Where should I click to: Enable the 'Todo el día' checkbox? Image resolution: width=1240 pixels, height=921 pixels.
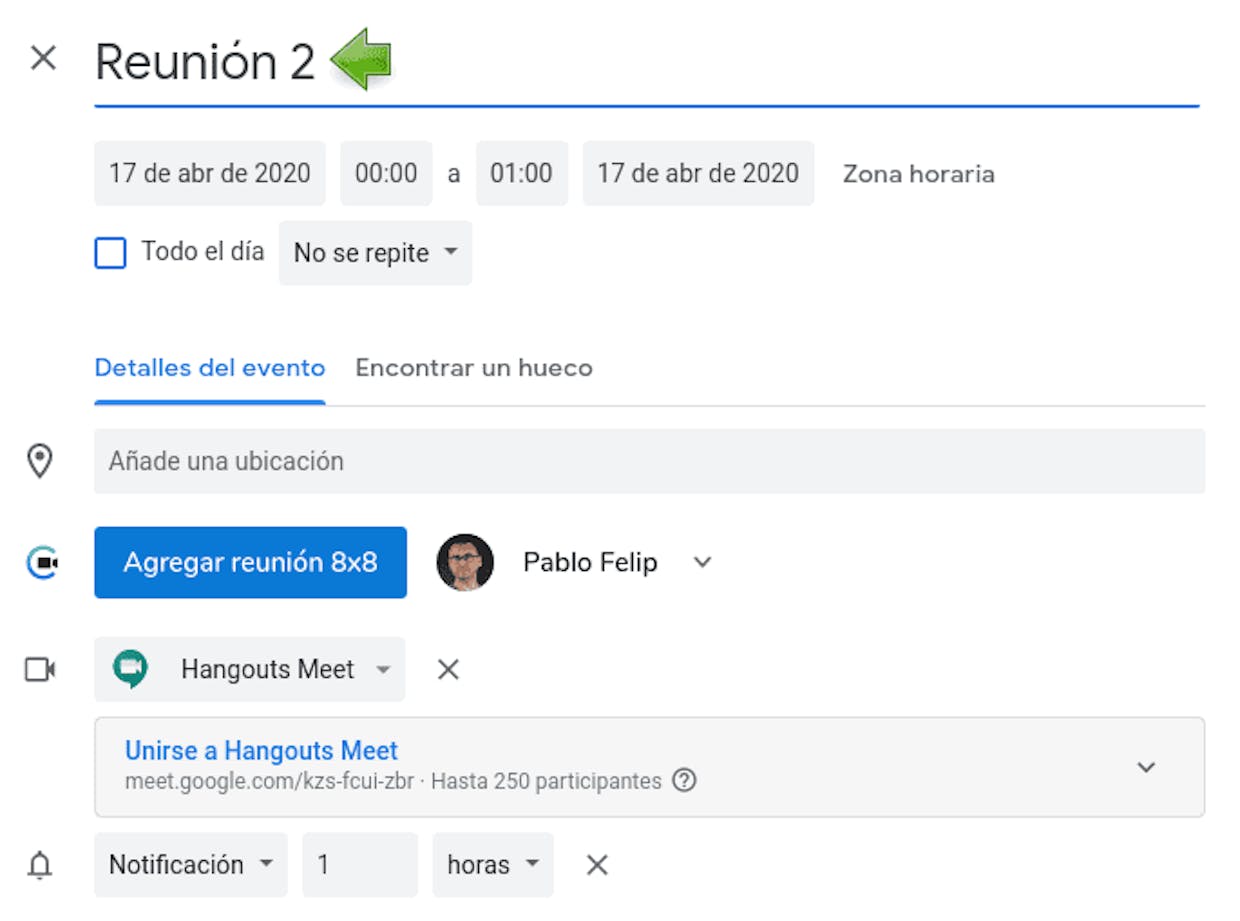pyautogui.click(x=110, y=253)
